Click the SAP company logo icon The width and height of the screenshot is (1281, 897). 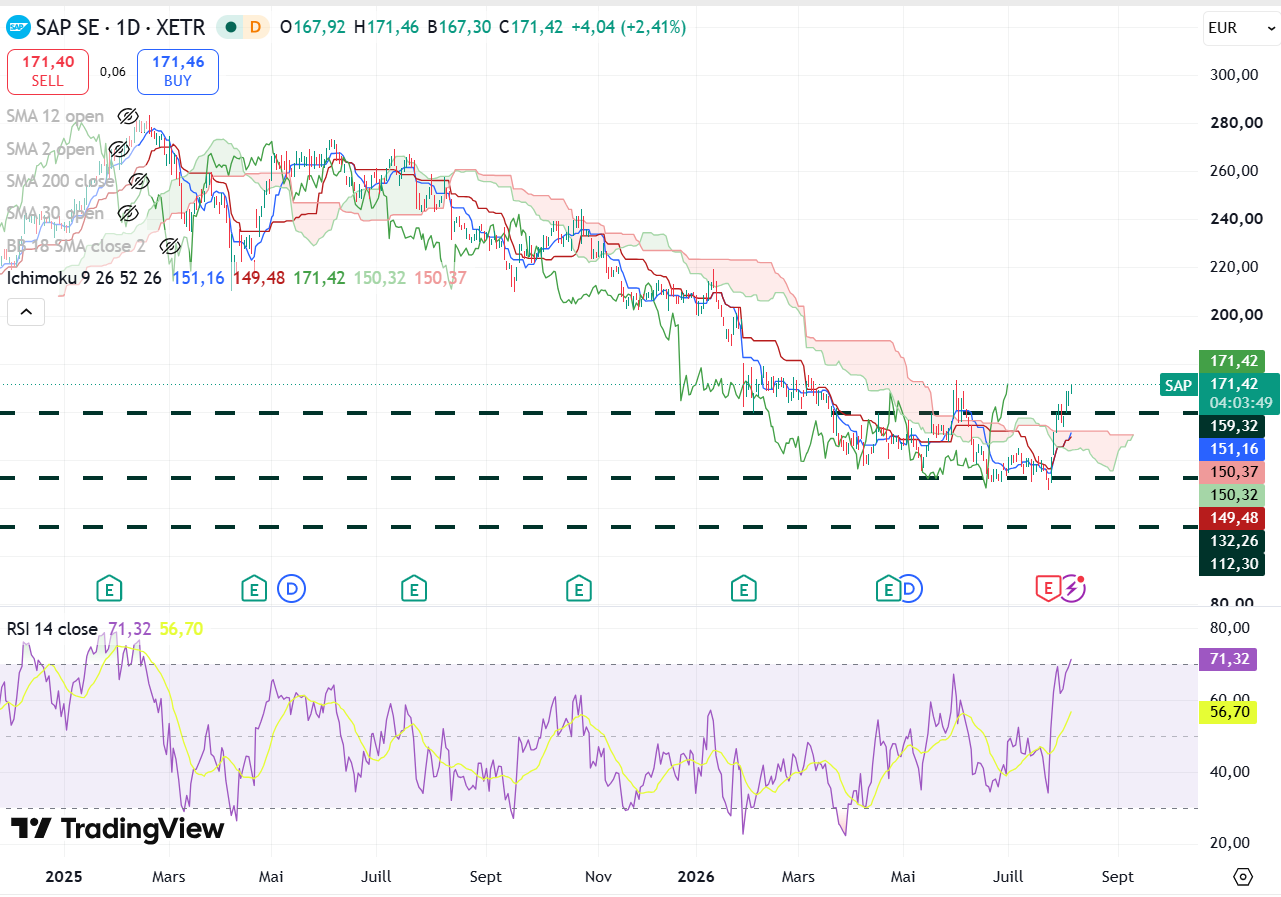click(19, 27)
